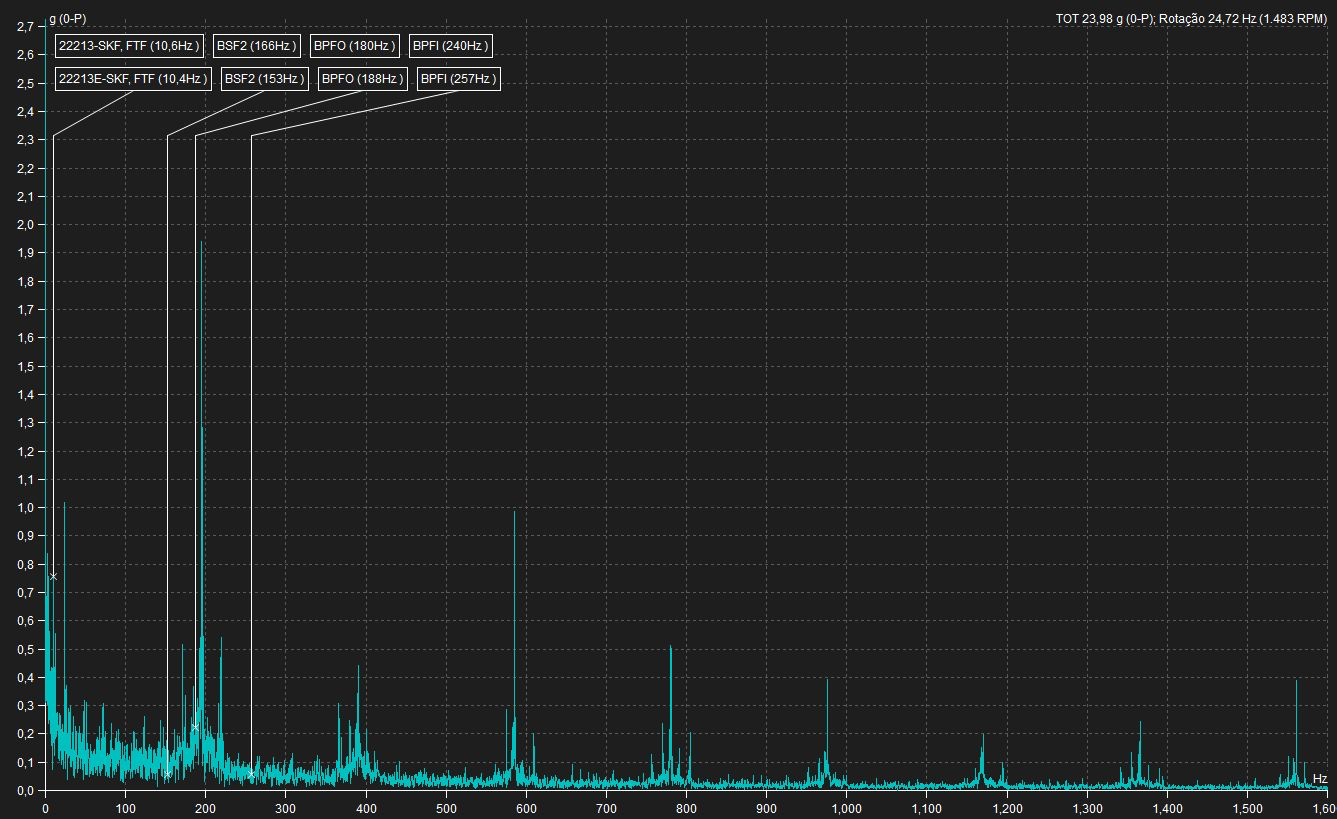This screenshot has height=819, width=1337.
Task: Click the 2,7 tick on amplitude axis
Action: click(26, 26)
